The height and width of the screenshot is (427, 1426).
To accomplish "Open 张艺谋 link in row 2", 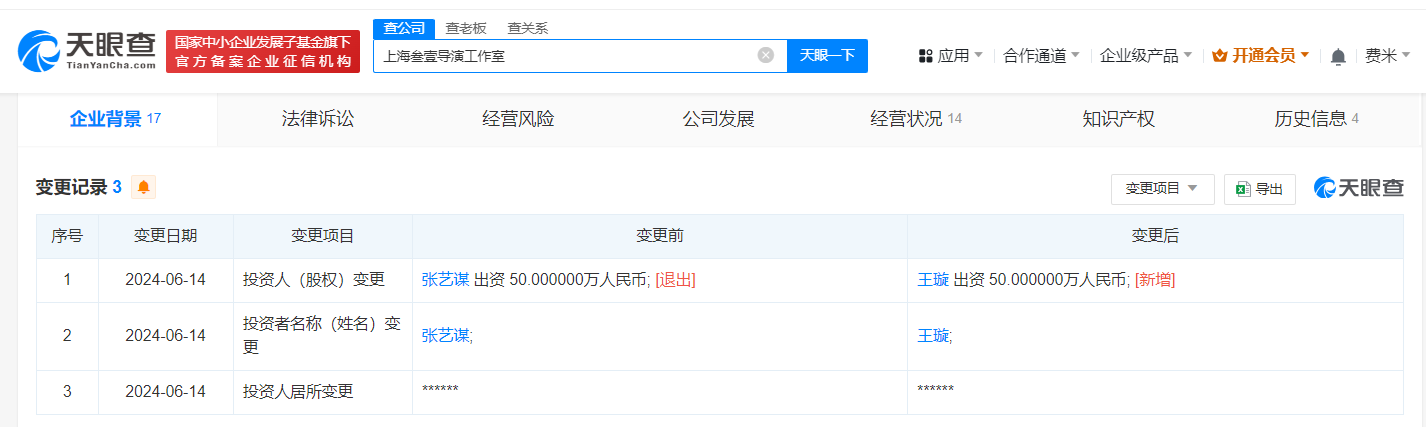I will (445, 336).
